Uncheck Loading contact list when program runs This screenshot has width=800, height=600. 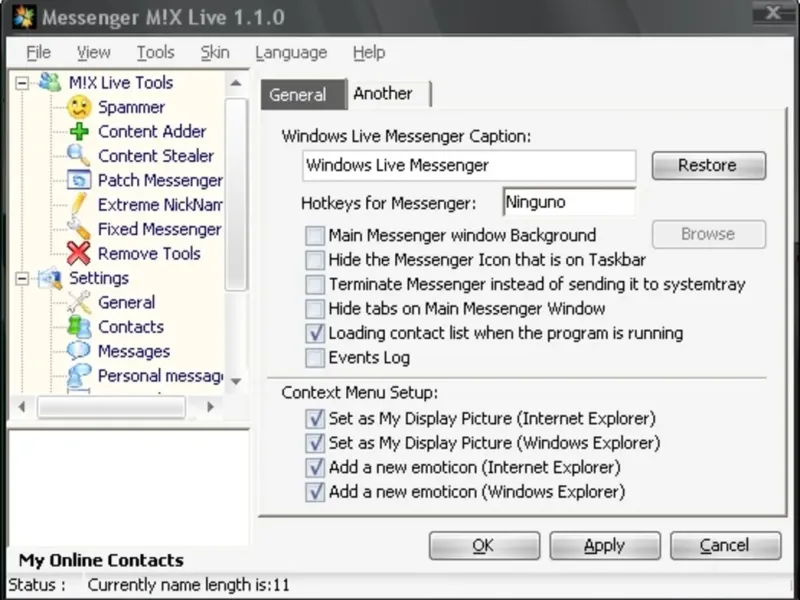[315, 333]
